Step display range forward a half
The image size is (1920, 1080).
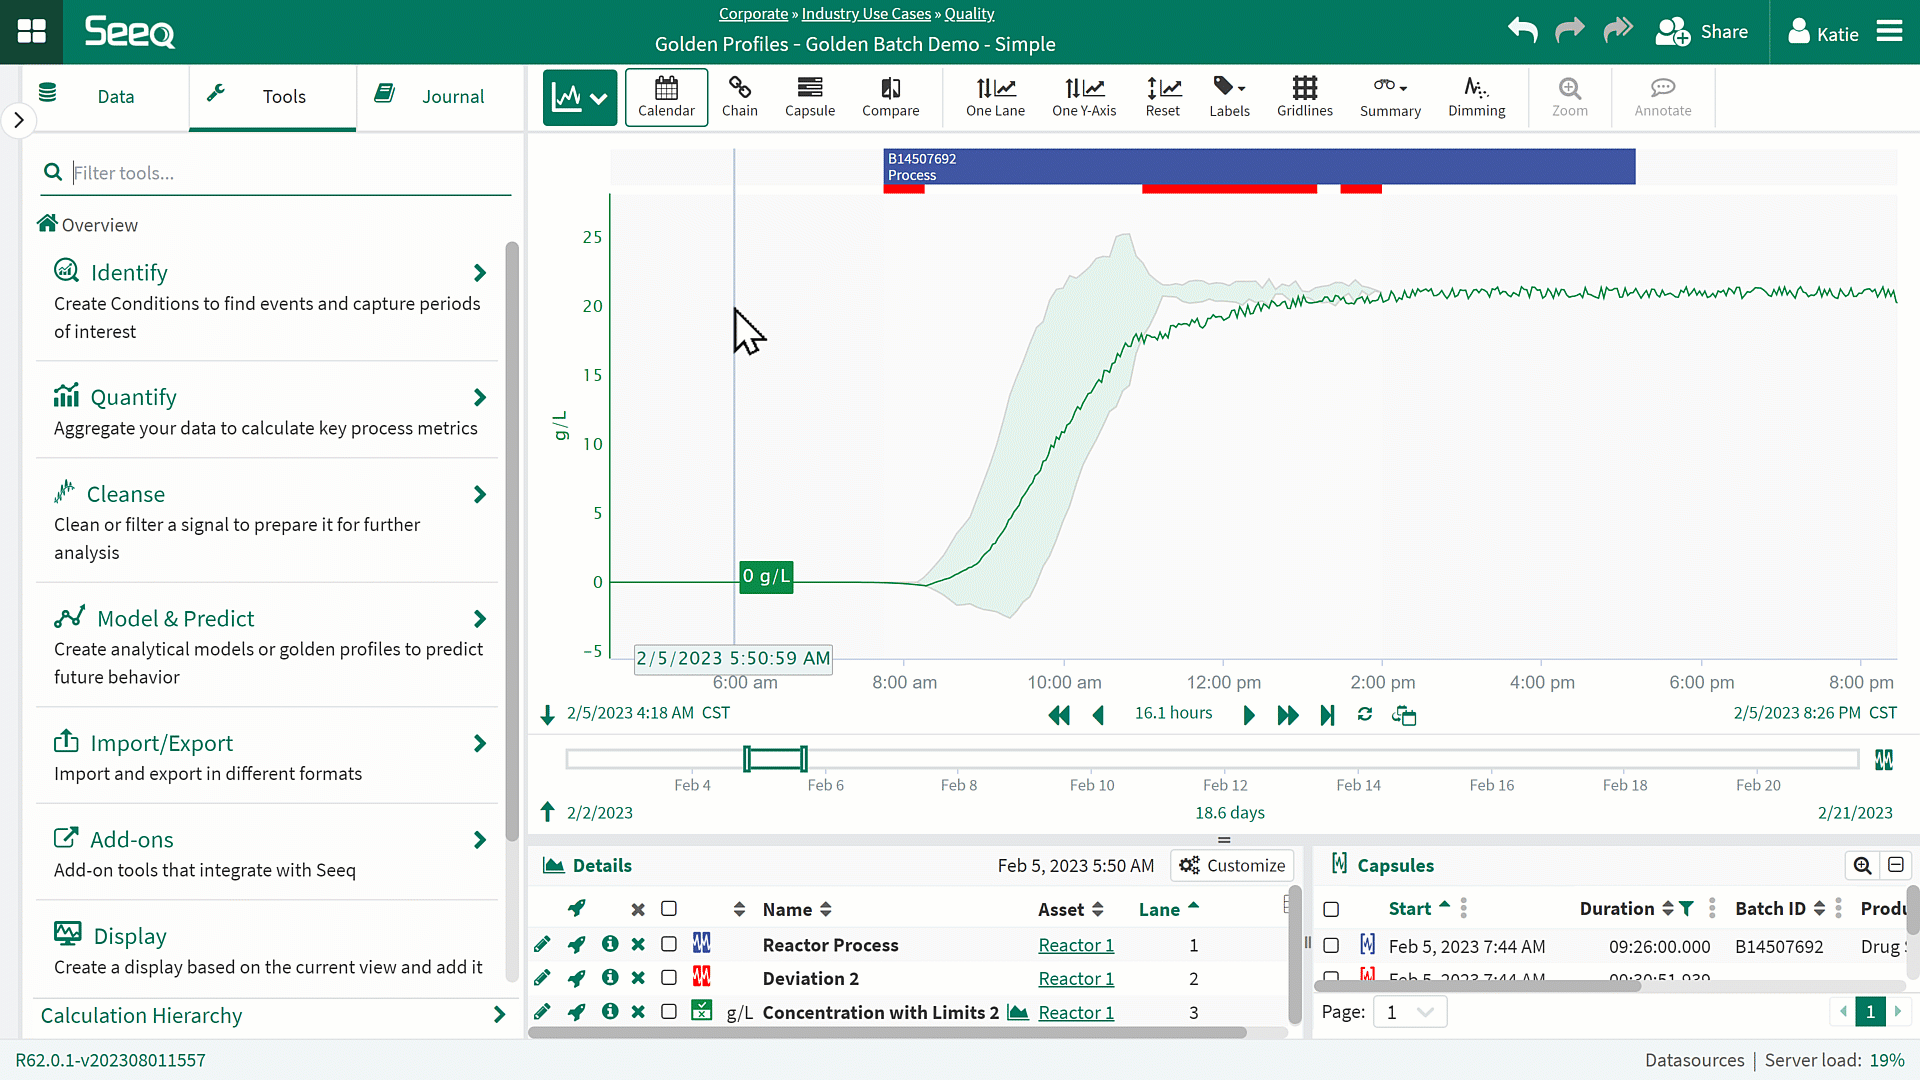(1249, 714)
